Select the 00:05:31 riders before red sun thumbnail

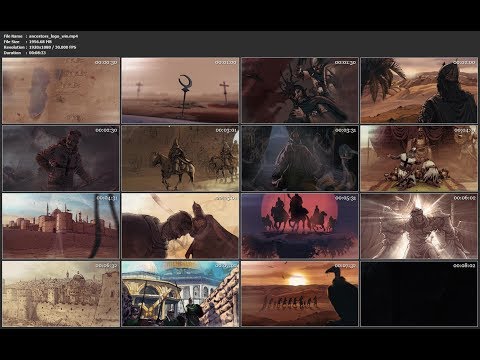(300, 226)
